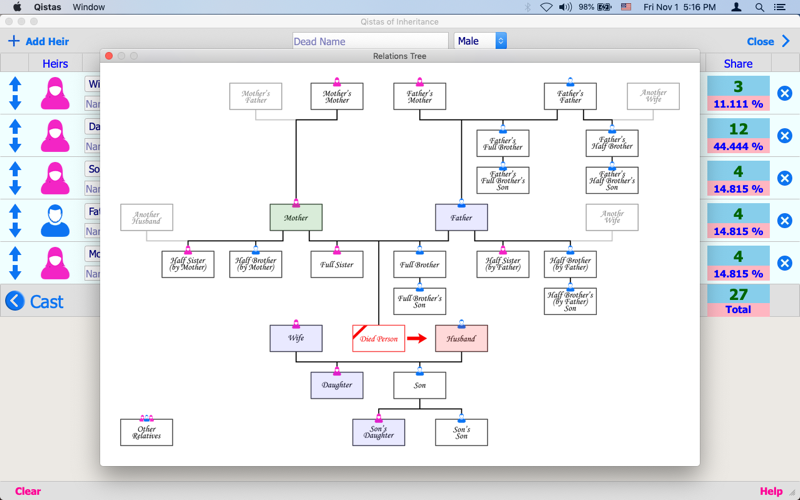The height and width of the screenshot is (500, 800).
Task: Open the Apple menu
Action: coord(17,7)
